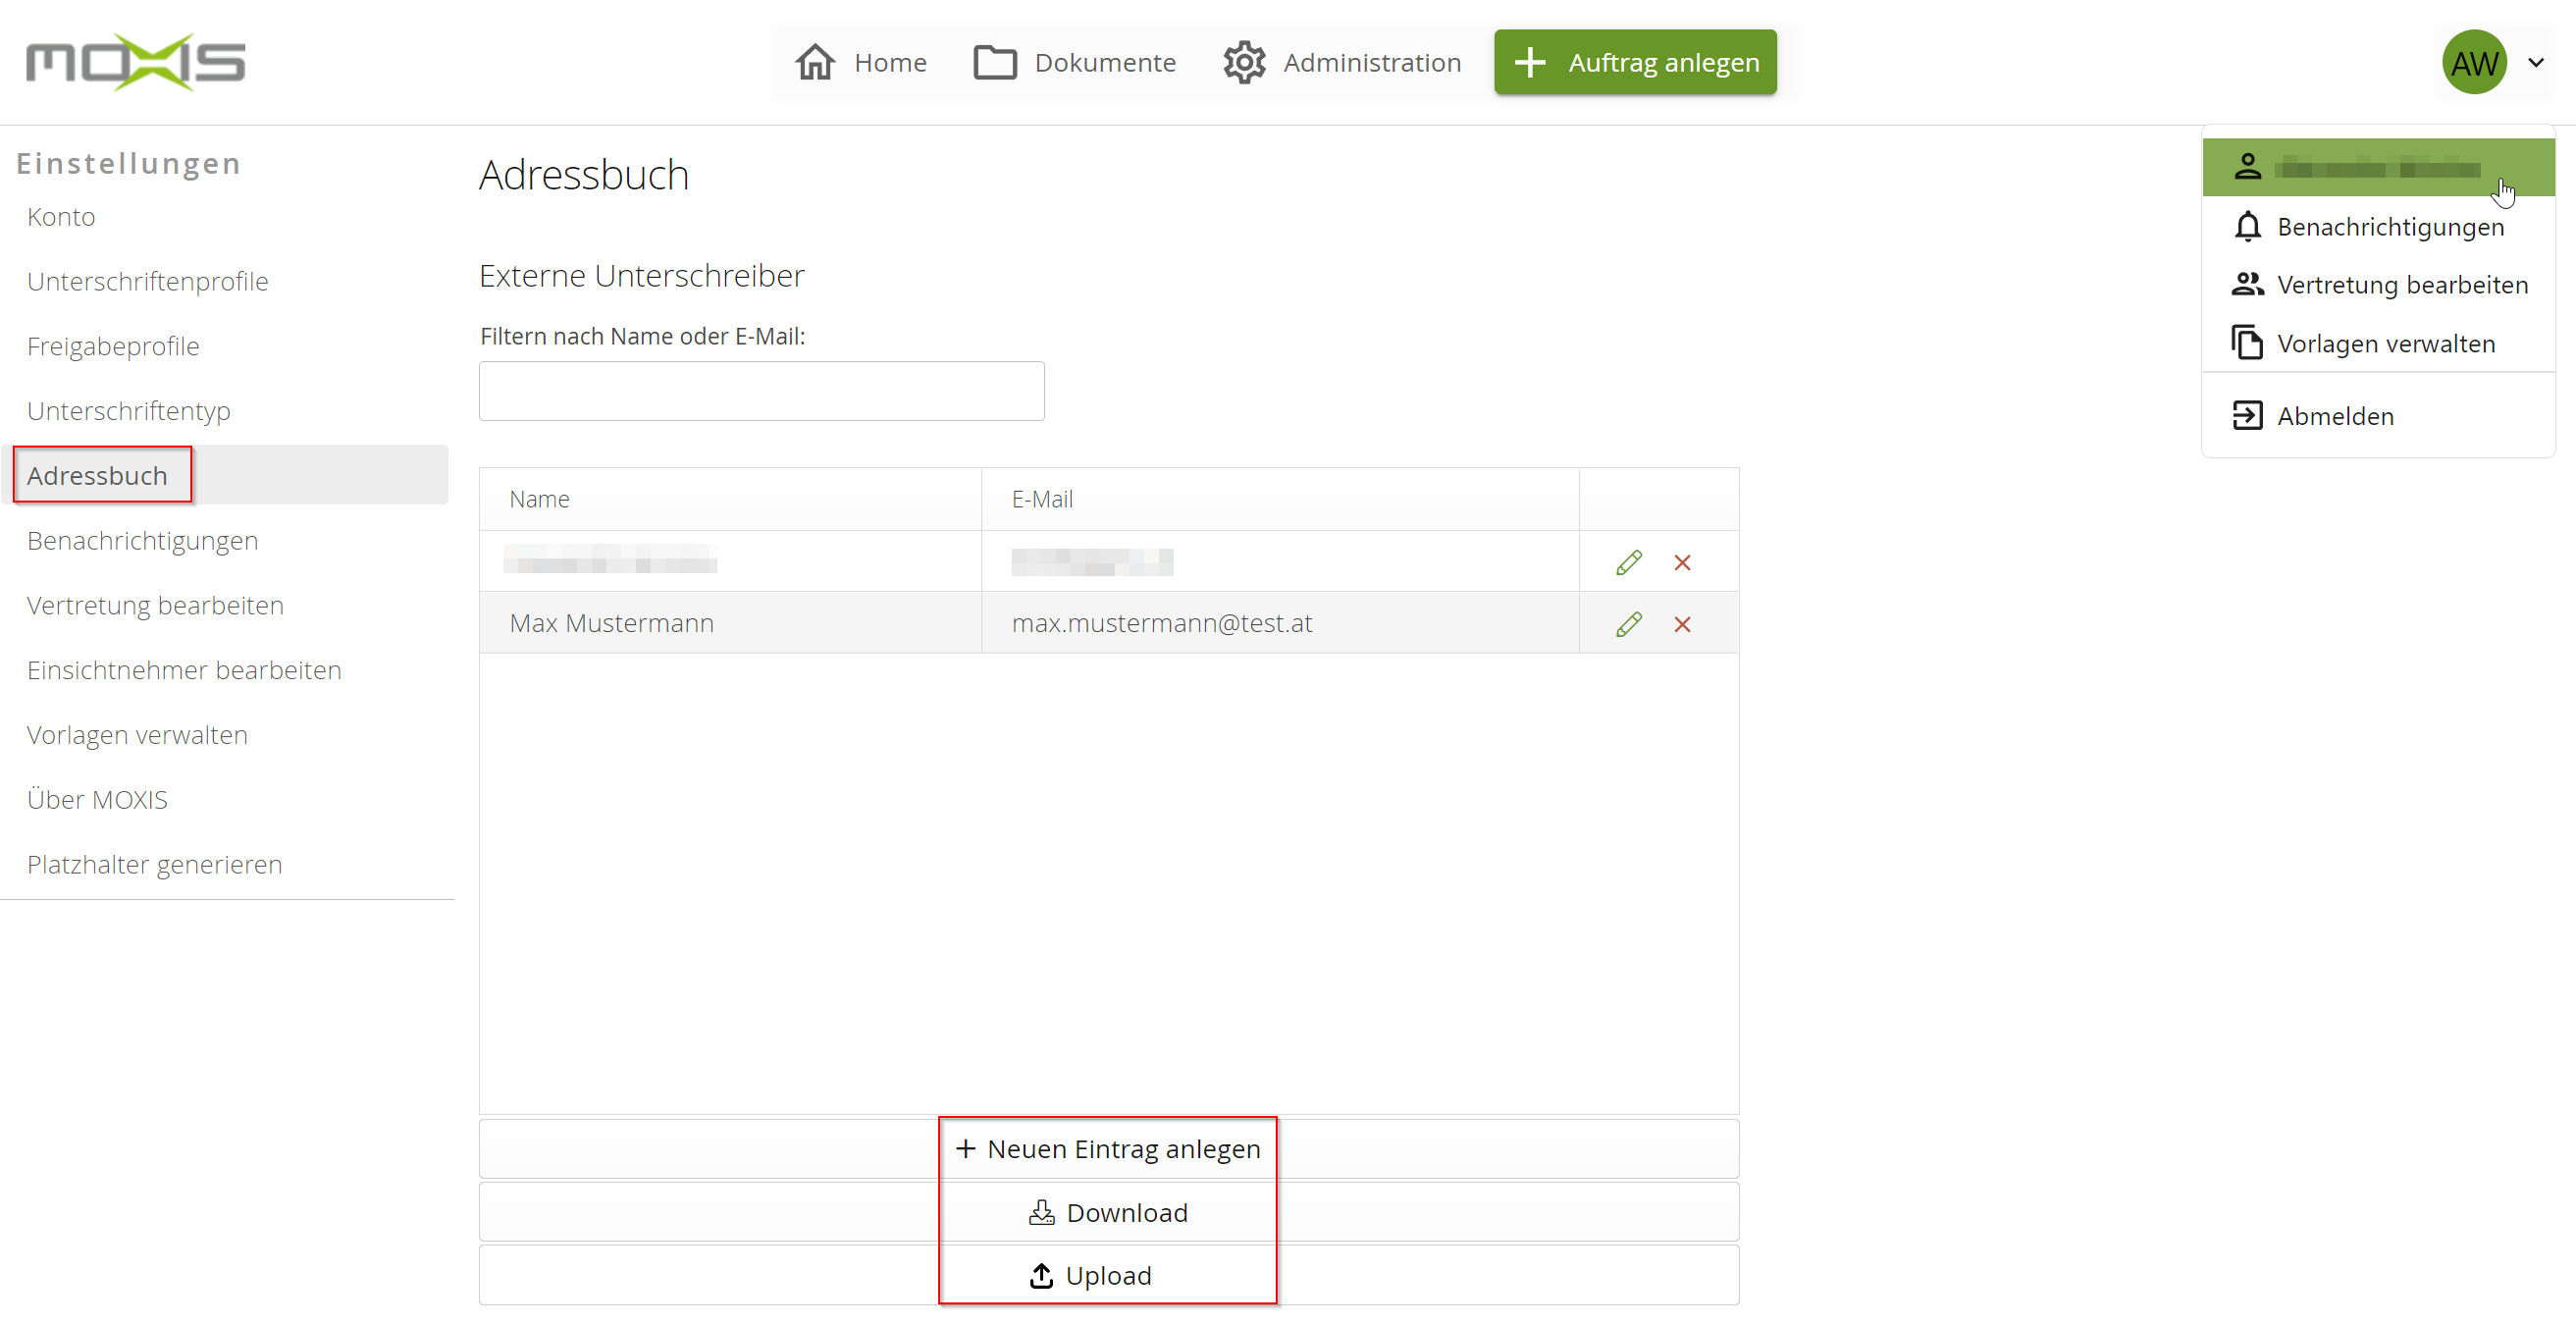Download the address book

(x=1108, y=1212)
